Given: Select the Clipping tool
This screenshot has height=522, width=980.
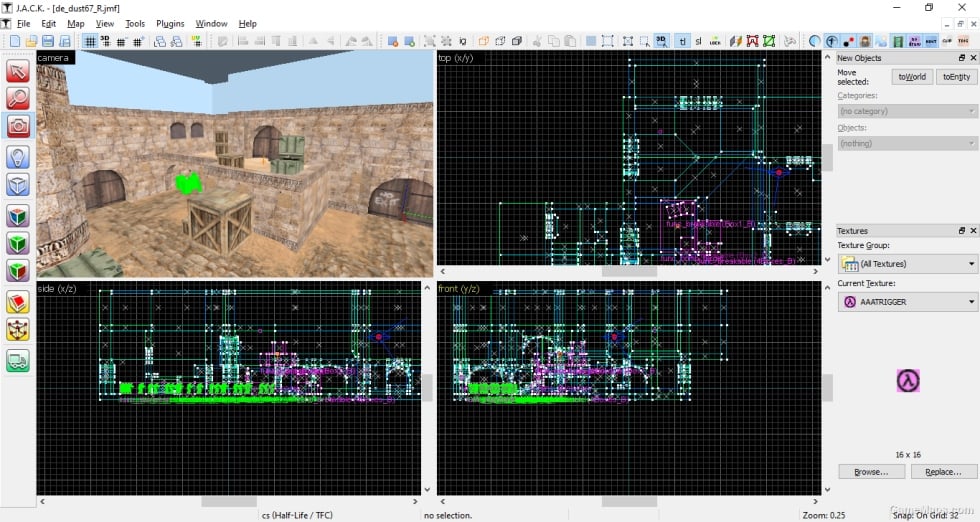Looking at the screenshot, I should 18,302.
